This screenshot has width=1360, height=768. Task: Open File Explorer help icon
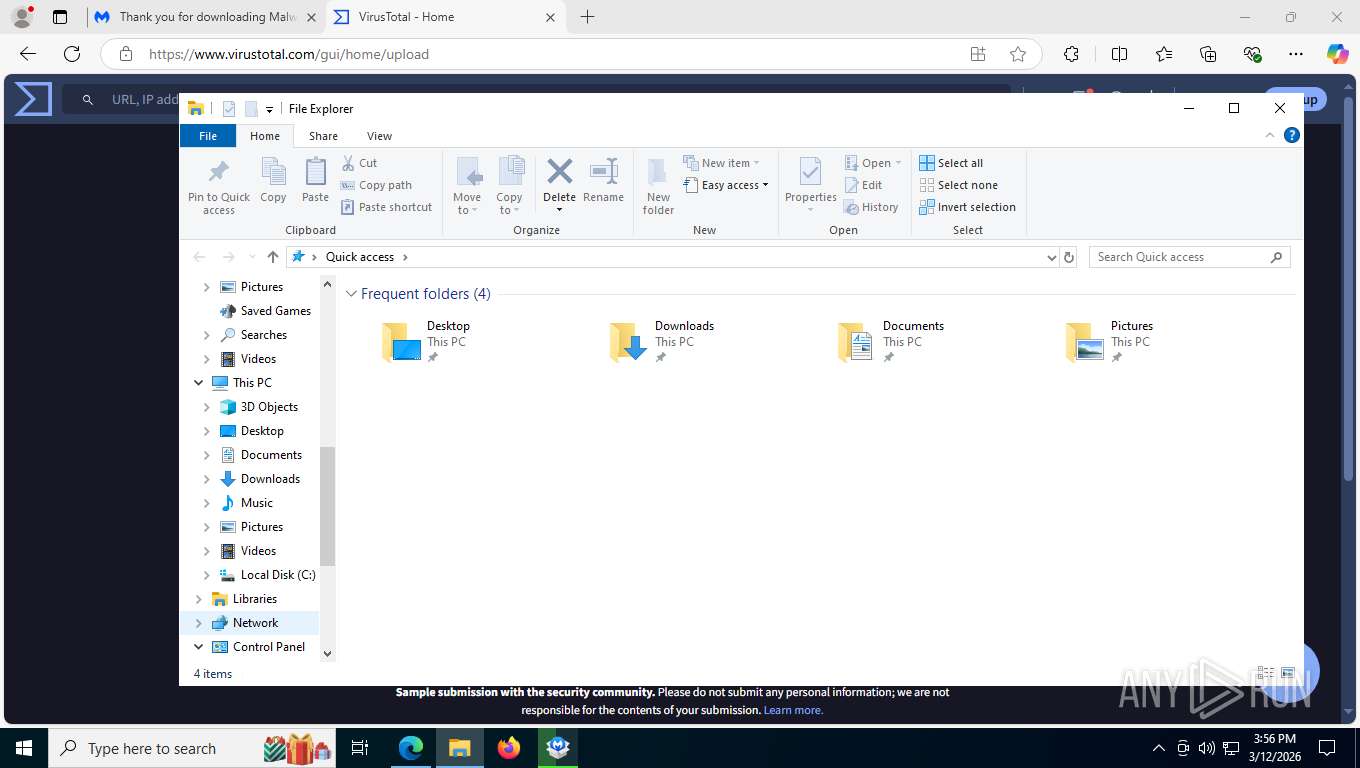1291,135
